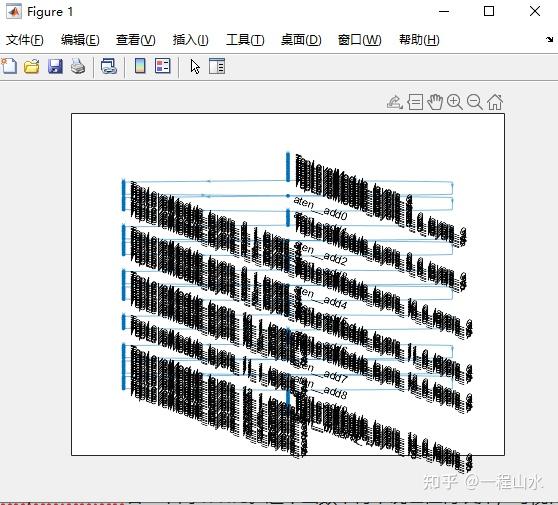Open the 桌面(D) menu
This screenshot has width=558, height=505.
pos(301,40)
